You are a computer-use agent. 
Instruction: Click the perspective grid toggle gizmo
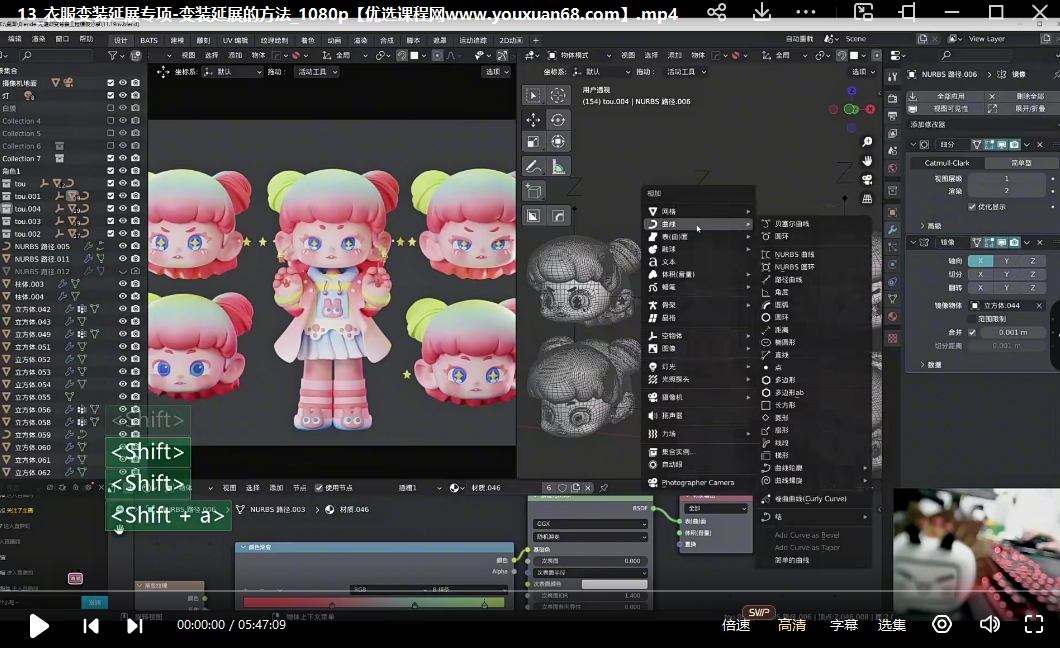pyautogui.click(x=867, y=199)
